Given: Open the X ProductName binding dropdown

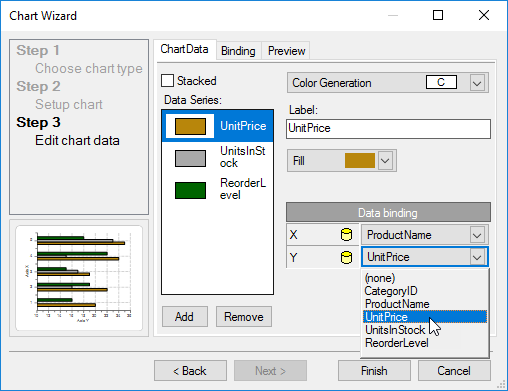Looking at the screenshot, I should click(x=477, y=235).
